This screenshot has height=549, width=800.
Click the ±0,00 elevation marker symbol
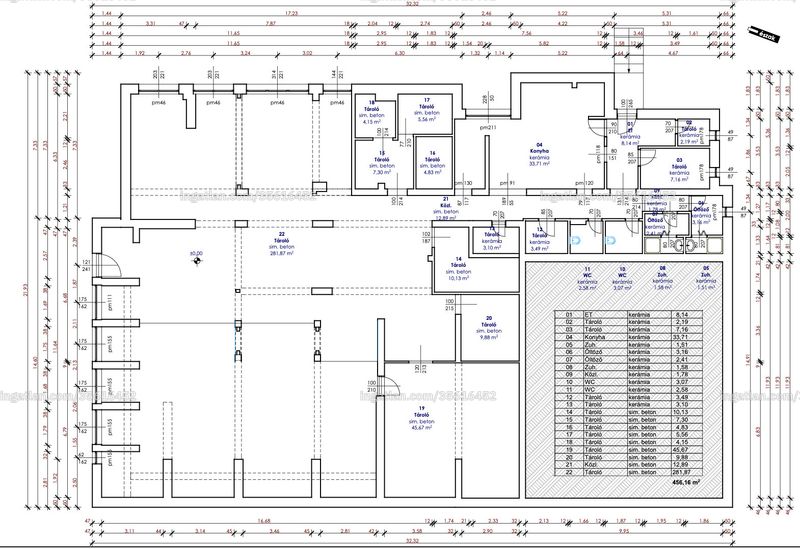pos(196,261)
